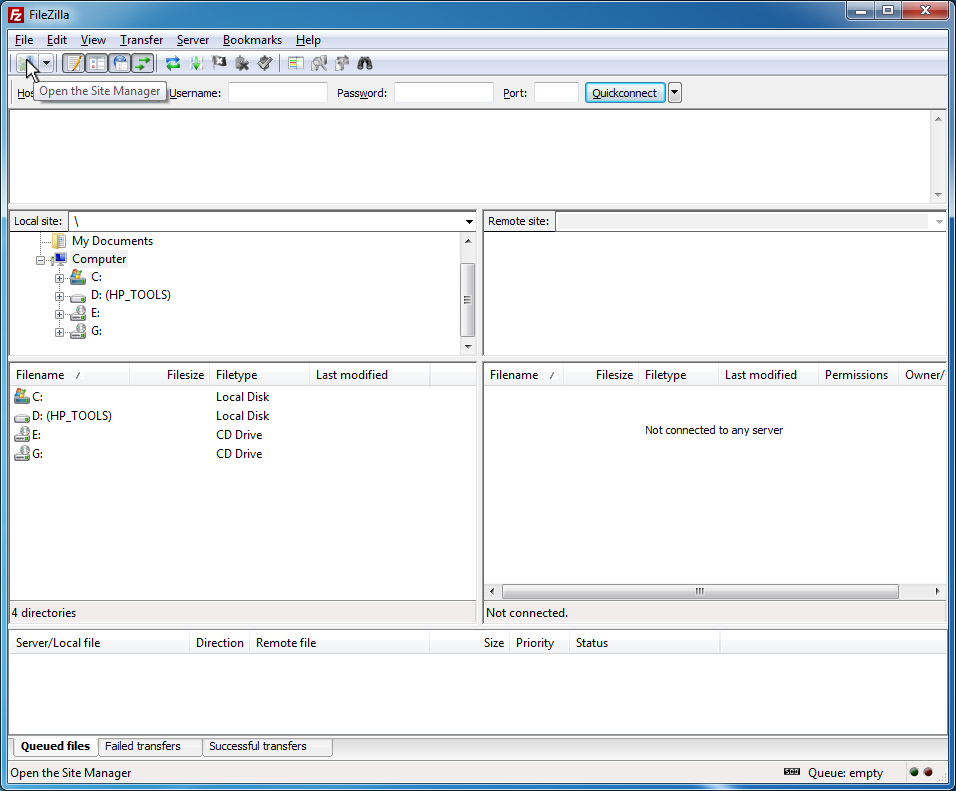Image resolution: width=956 pixels, height=791 pixels.
Task: Open the Bookmarks menu
Action: [252, 40]
